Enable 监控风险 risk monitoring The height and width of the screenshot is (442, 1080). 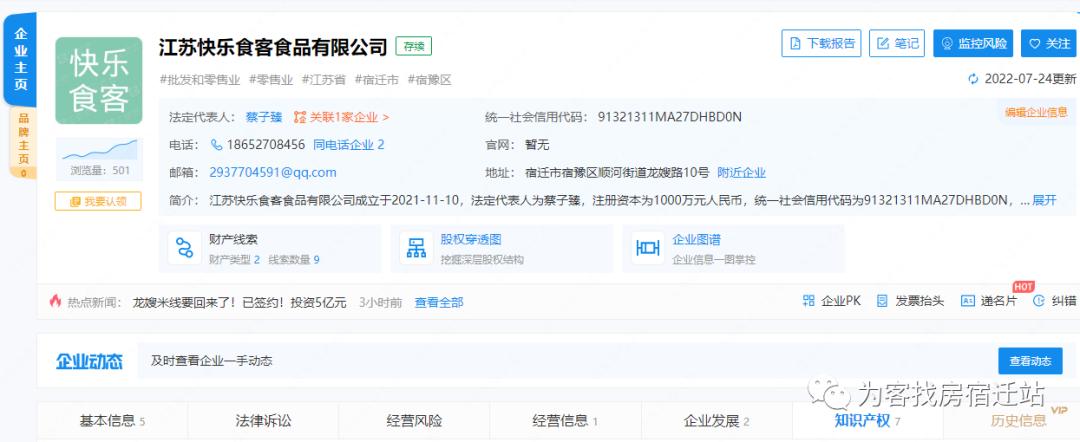973,43
